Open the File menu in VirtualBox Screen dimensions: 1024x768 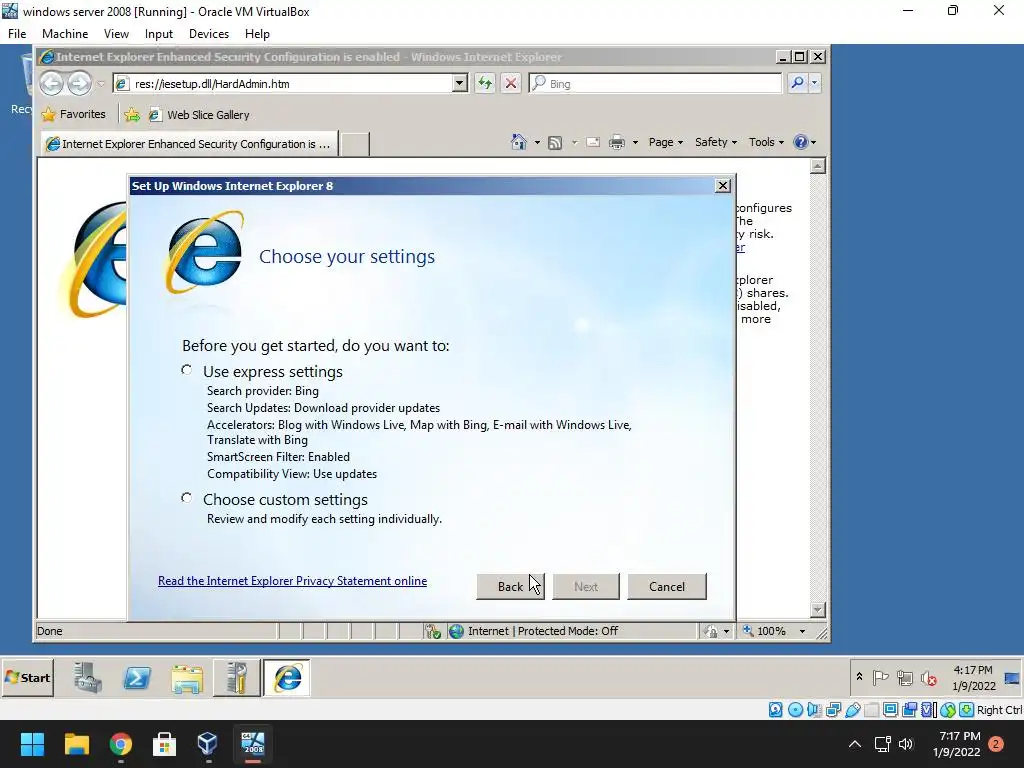tap(17, 34)
